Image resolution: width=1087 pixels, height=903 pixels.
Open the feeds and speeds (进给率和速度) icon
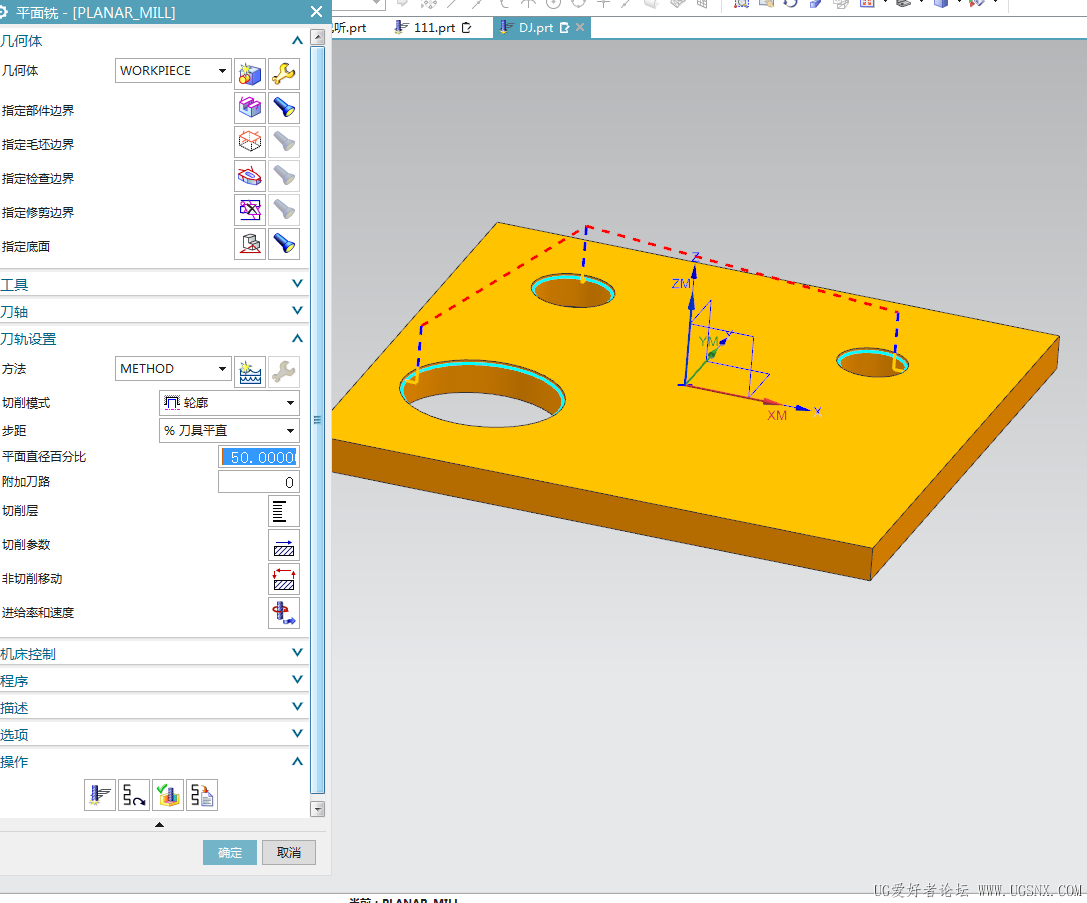point(284,613)
